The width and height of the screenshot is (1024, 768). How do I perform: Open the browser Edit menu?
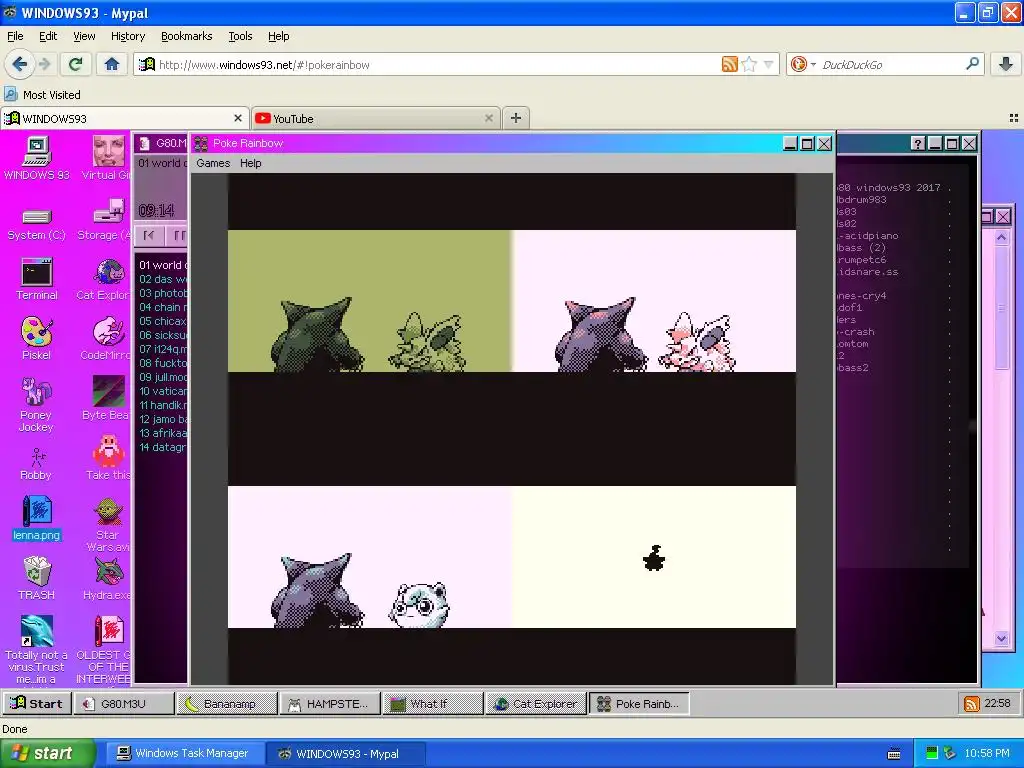48,36
